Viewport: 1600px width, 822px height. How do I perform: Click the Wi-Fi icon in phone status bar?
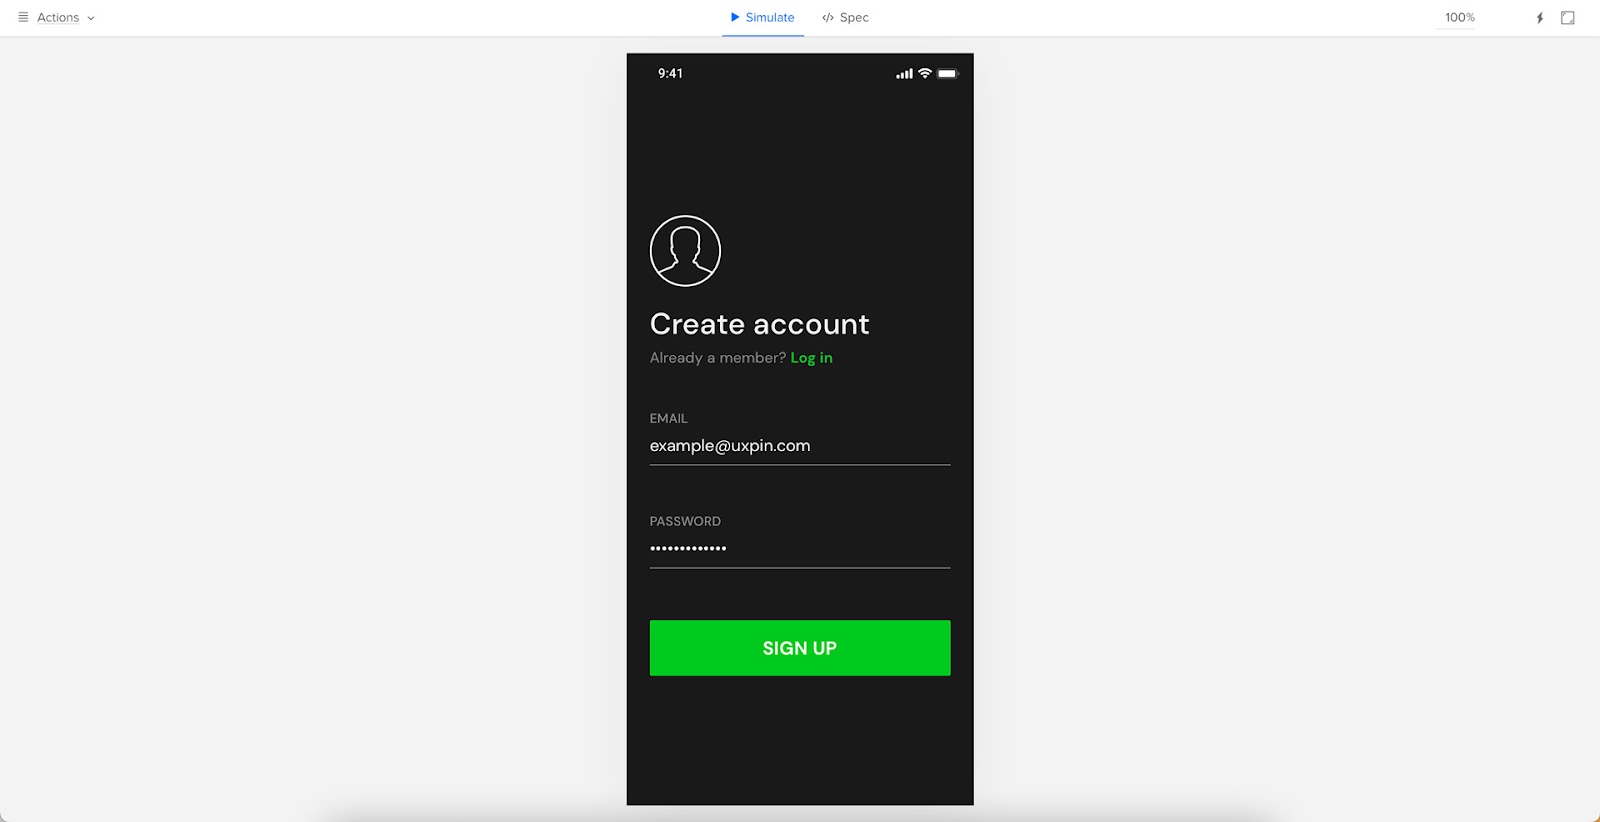925,73
